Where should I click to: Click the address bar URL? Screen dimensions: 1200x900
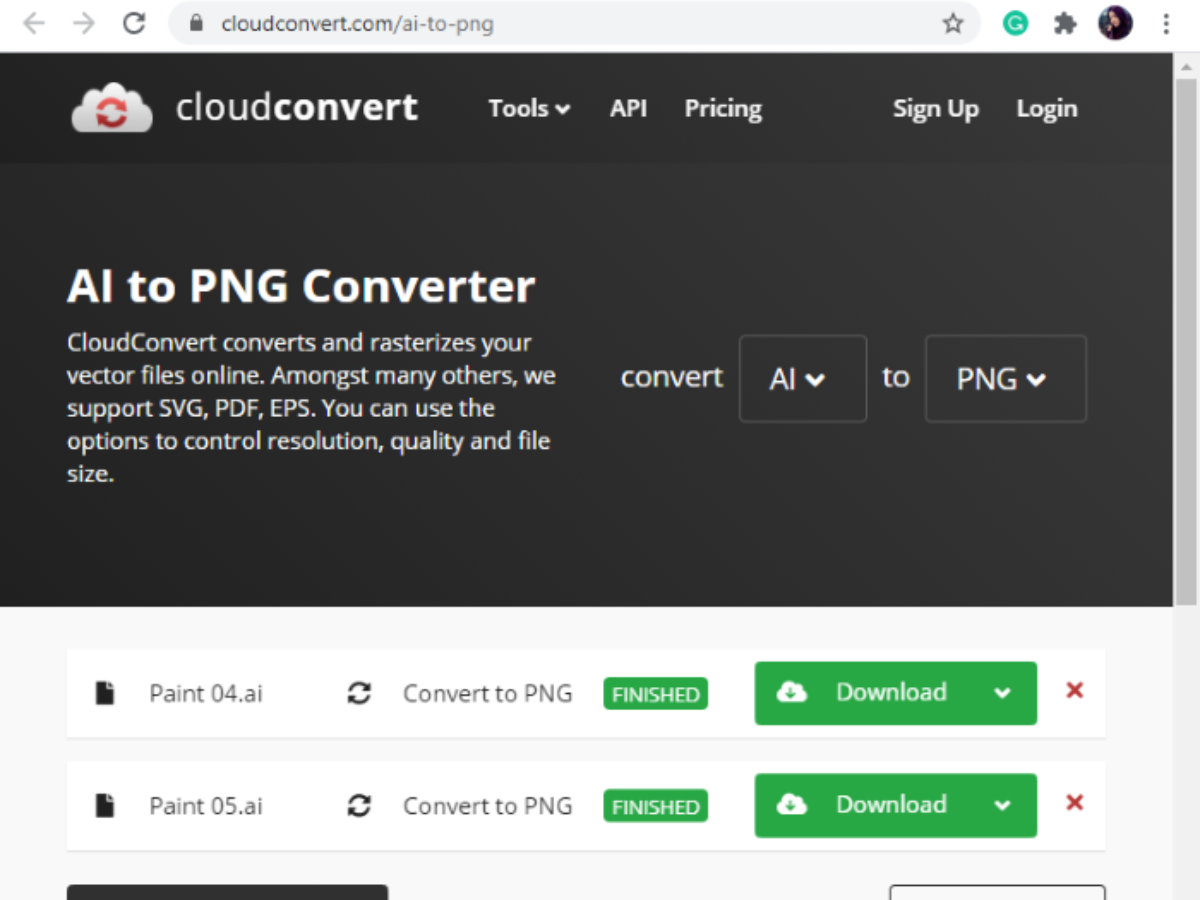357,24
